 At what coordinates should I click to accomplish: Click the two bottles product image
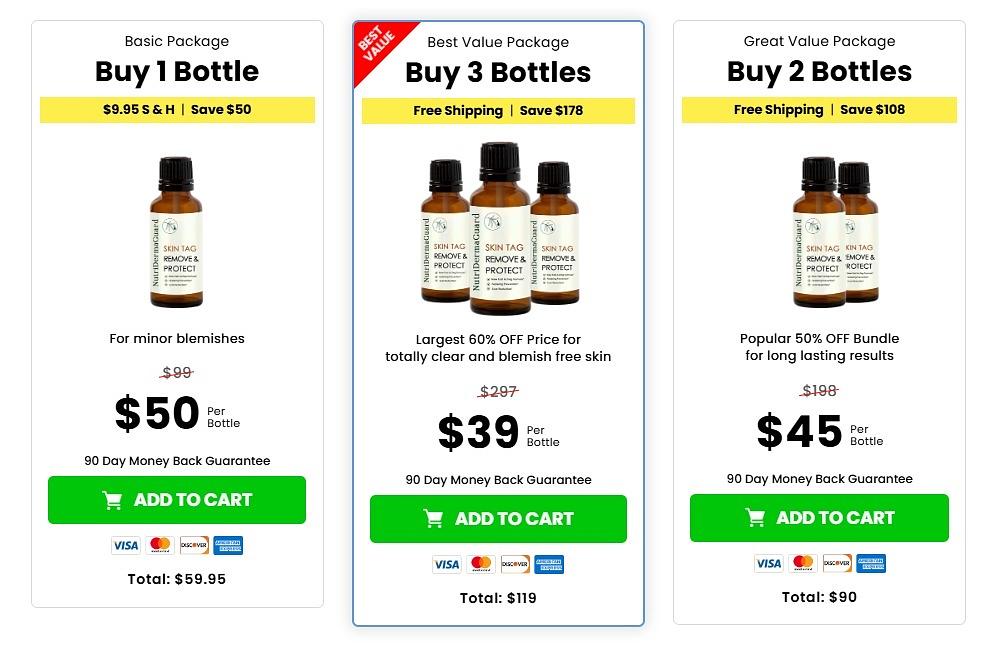click(x=835, y=231)
